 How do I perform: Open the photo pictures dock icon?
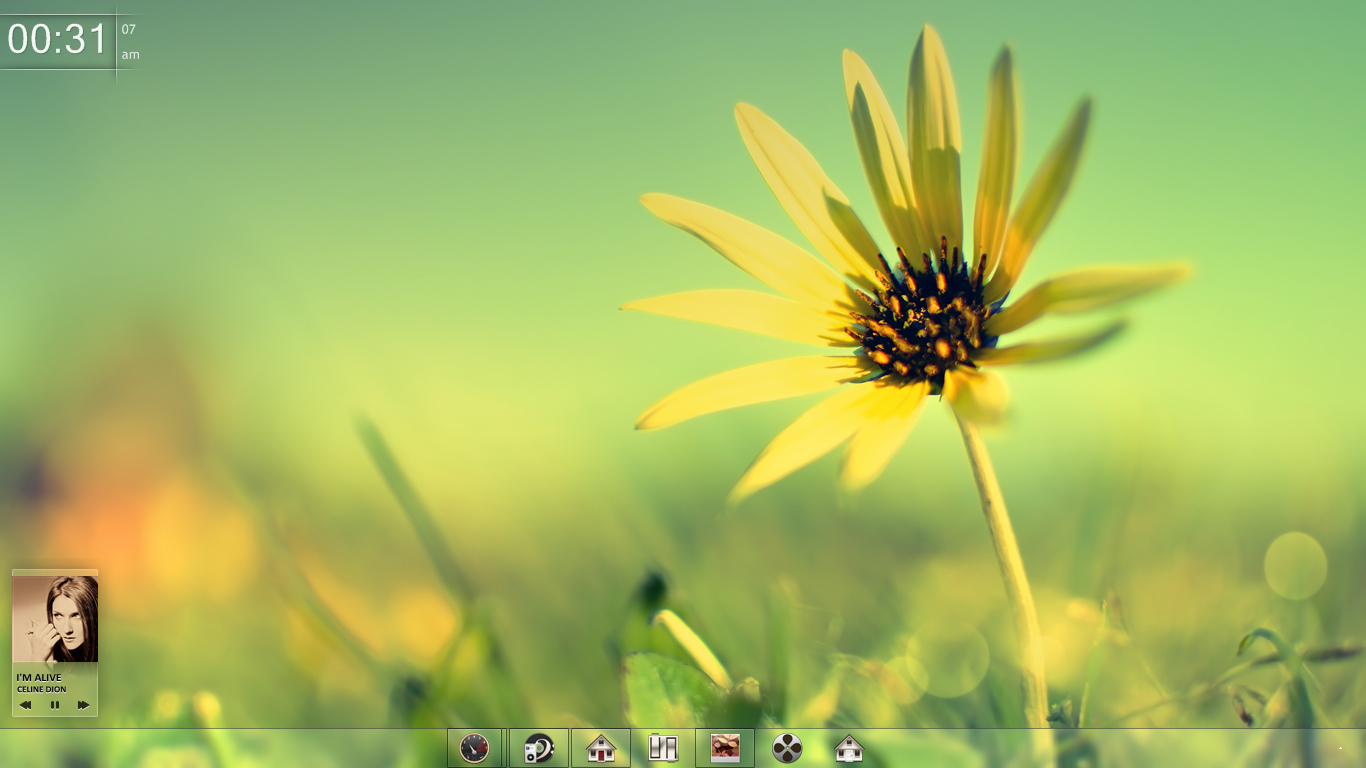725,748
